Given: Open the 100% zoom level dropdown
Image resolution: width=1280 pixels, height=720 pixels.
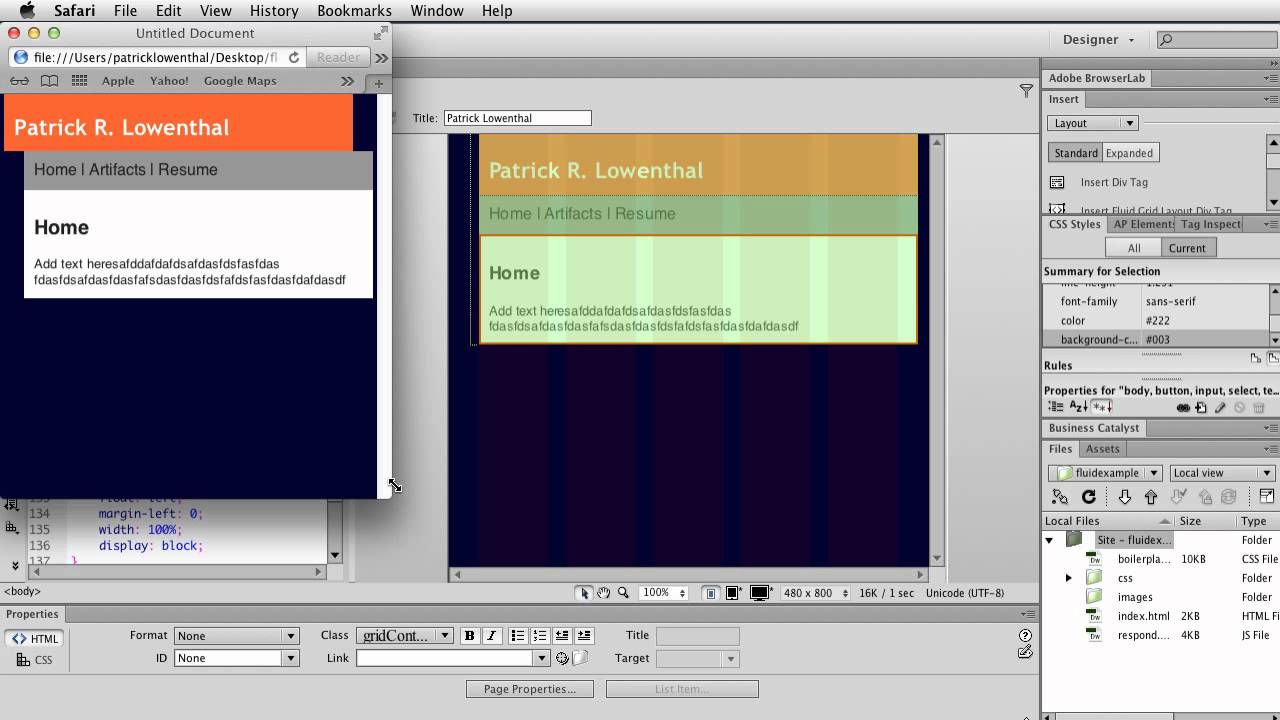Looking at the screenshot, I should [x=662, y=593].
